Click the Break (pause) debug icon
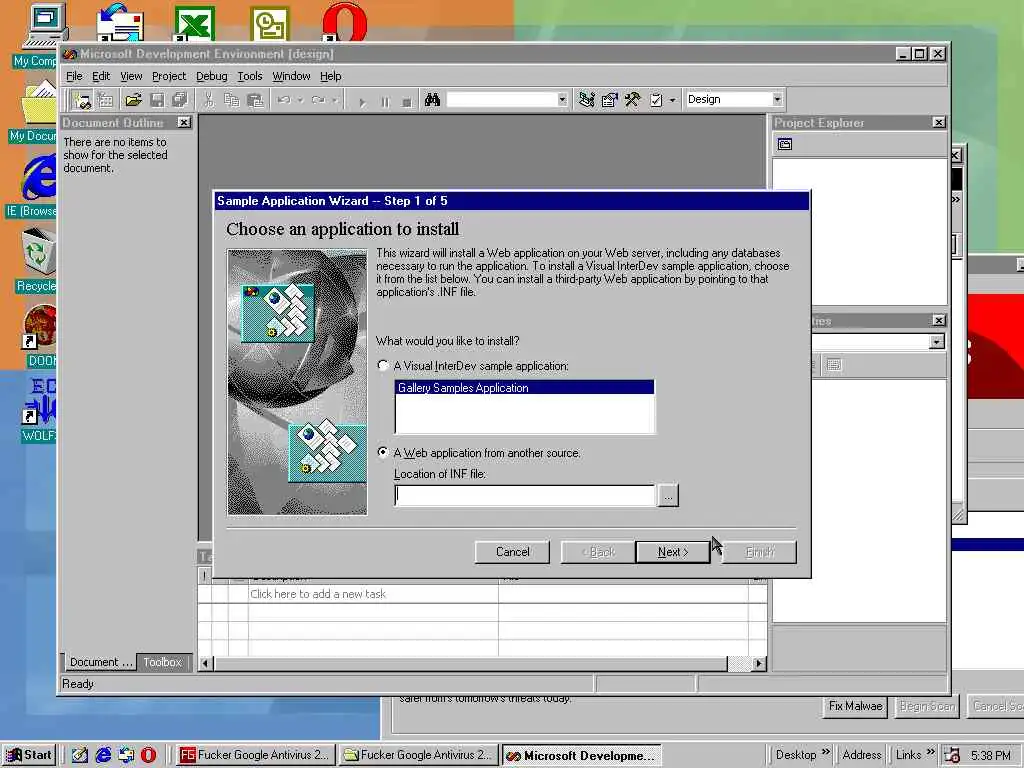Screen dimensions: 1024x768 385,101
